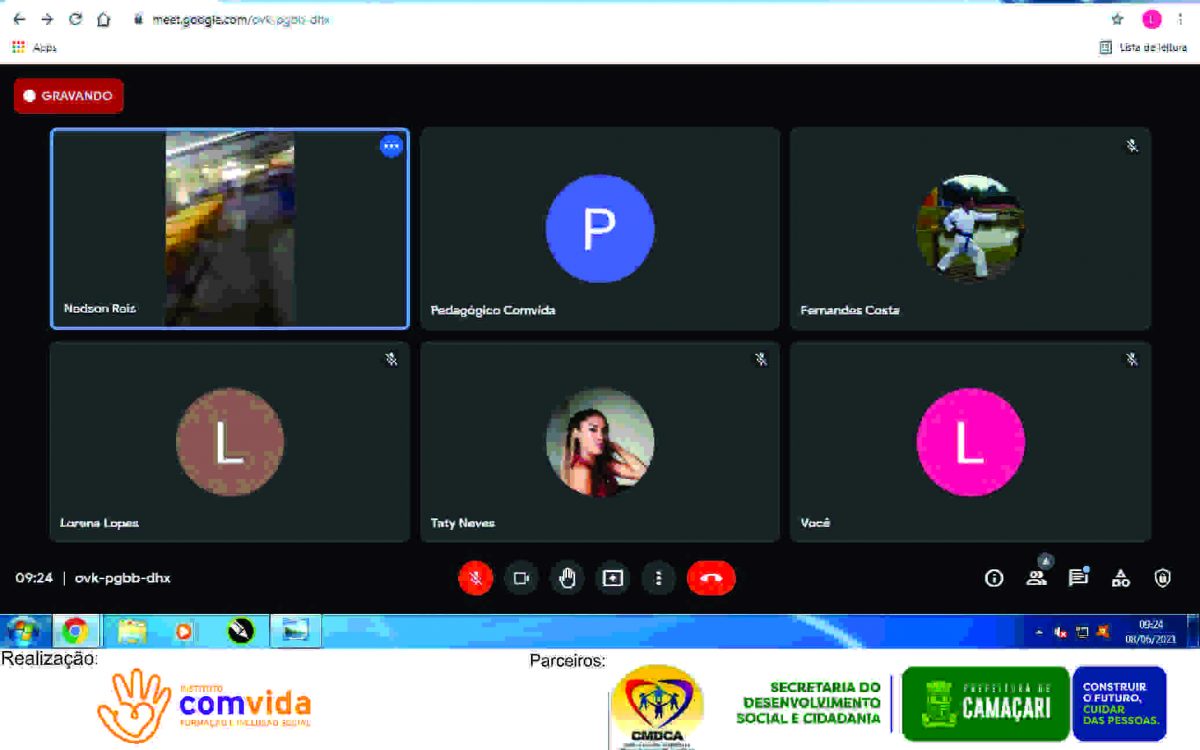Toggle the camera on or off
Screen dimensions: 1200x750
521,578
